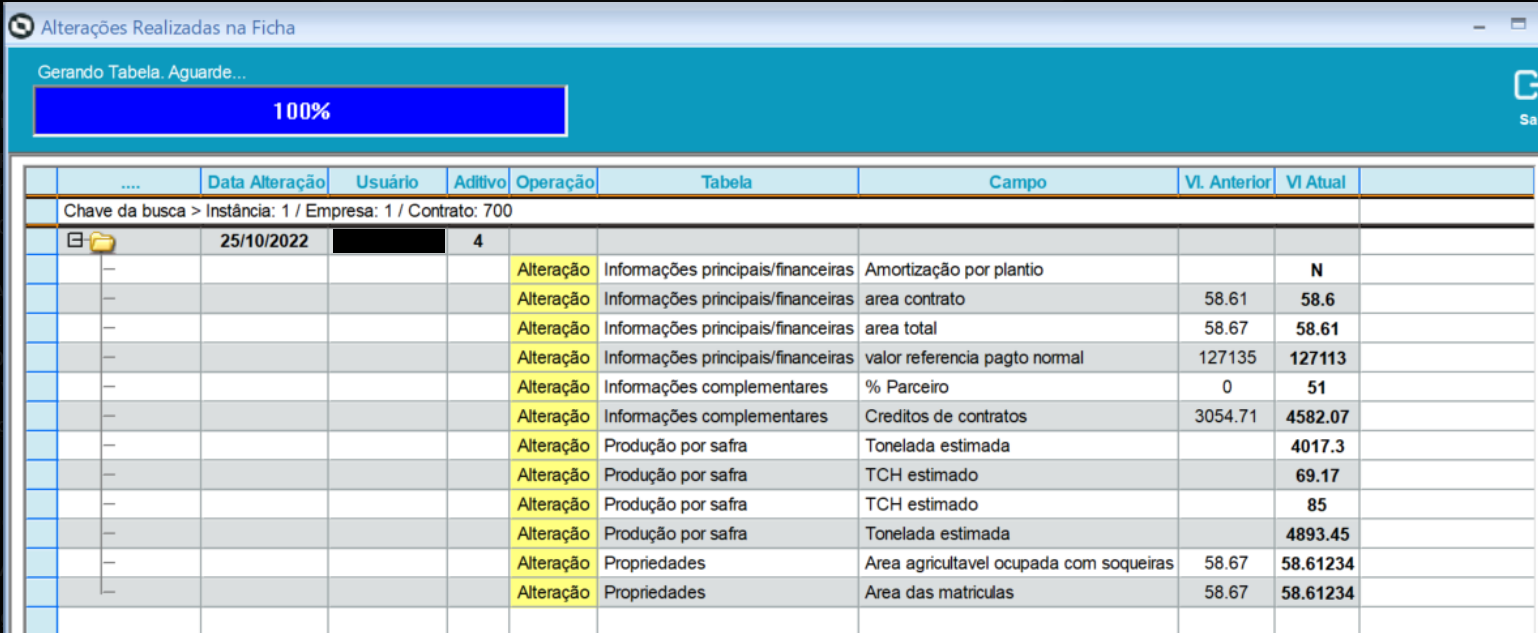
Task: Select 'Area agricultavel ocupada com soqueiras' cell
Action: (1018, 563)
